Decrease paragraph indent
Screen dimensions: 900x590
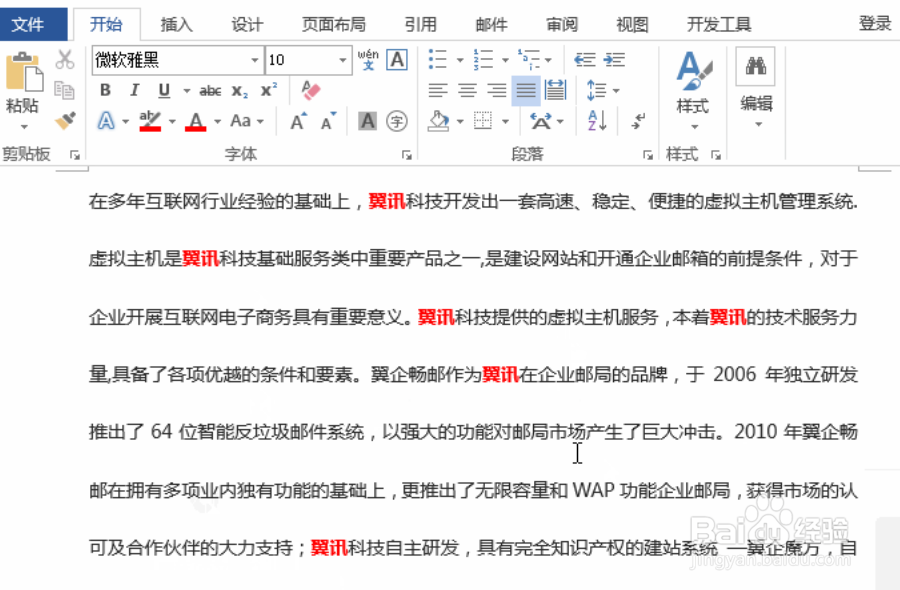point(585,60)
